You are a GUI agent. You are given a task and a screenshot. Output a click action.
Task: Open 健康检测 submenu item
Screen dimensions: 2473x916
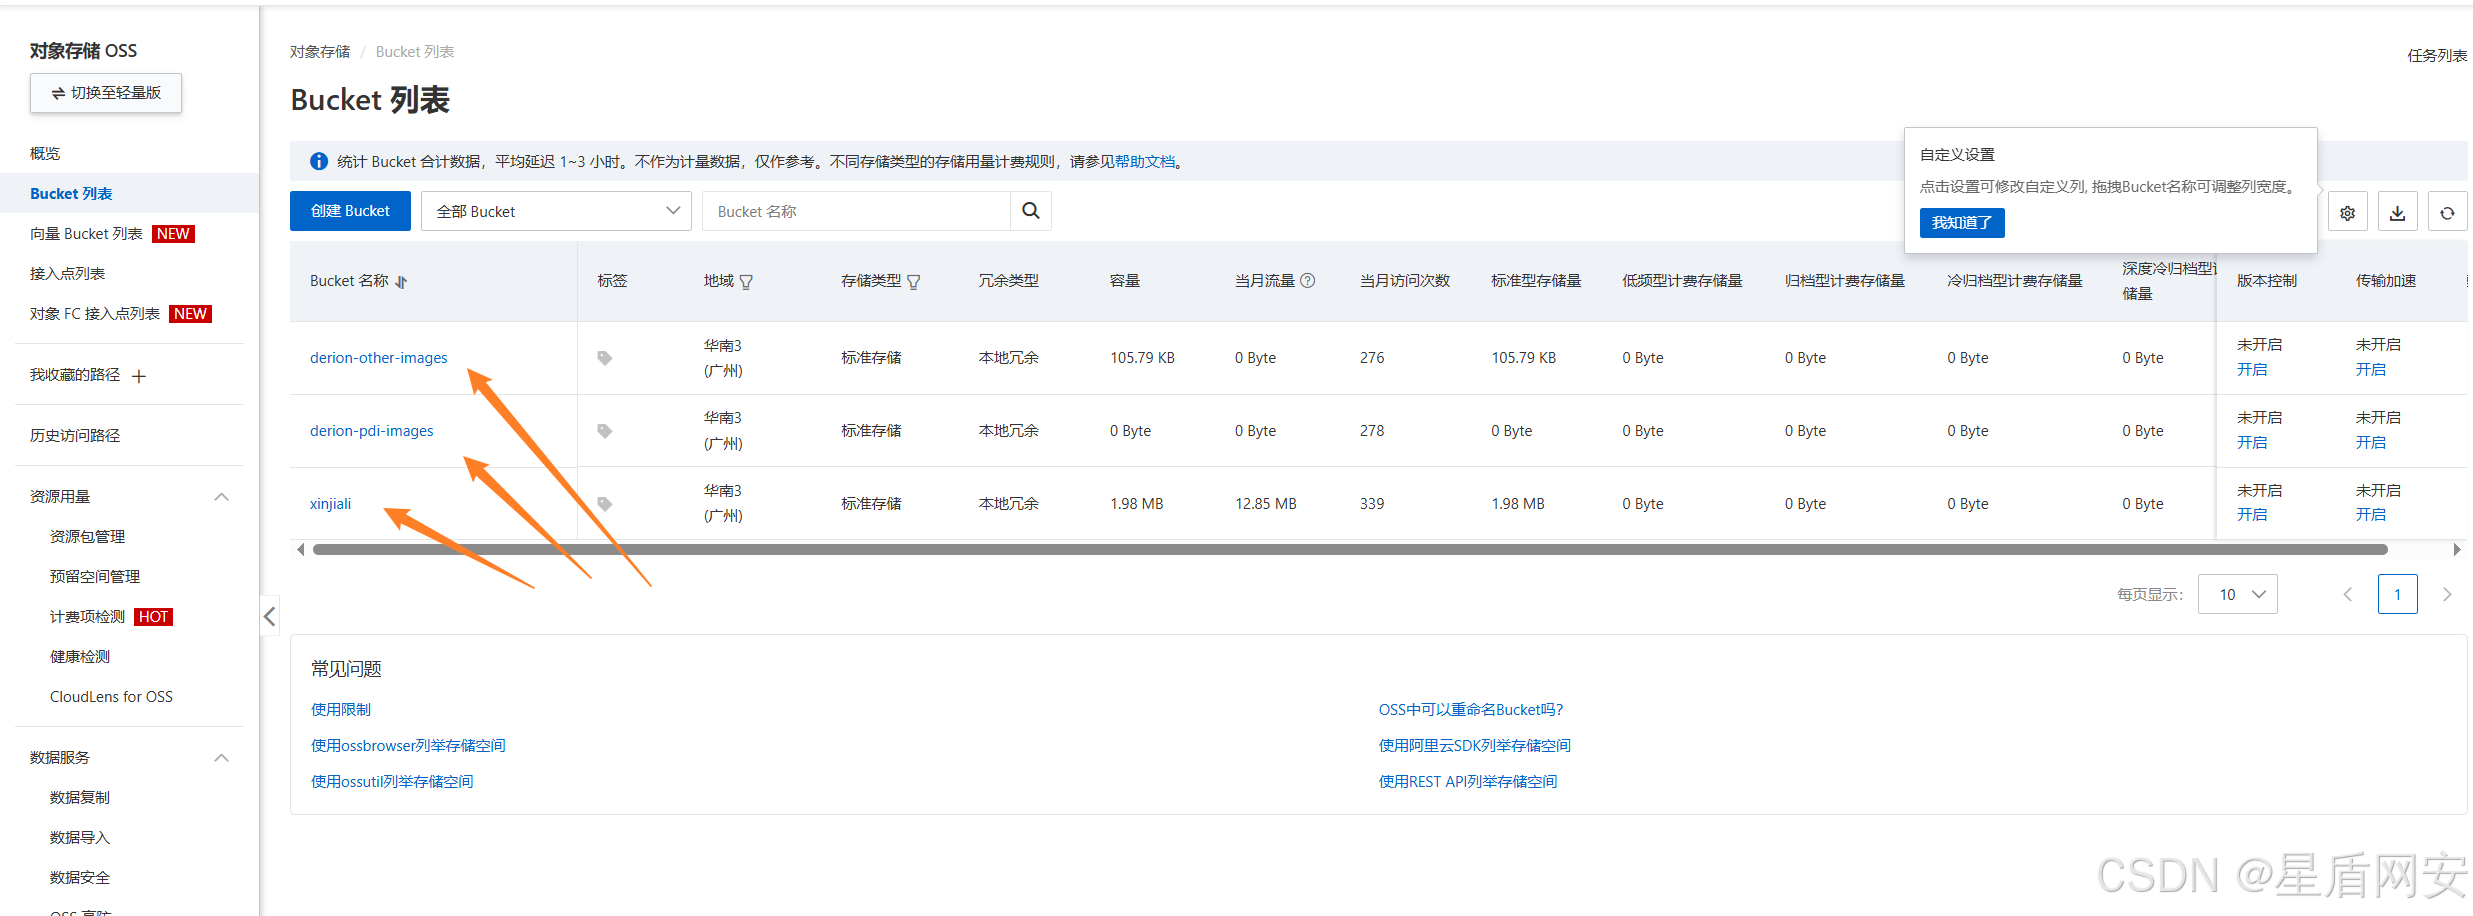(x=80, y=656)
